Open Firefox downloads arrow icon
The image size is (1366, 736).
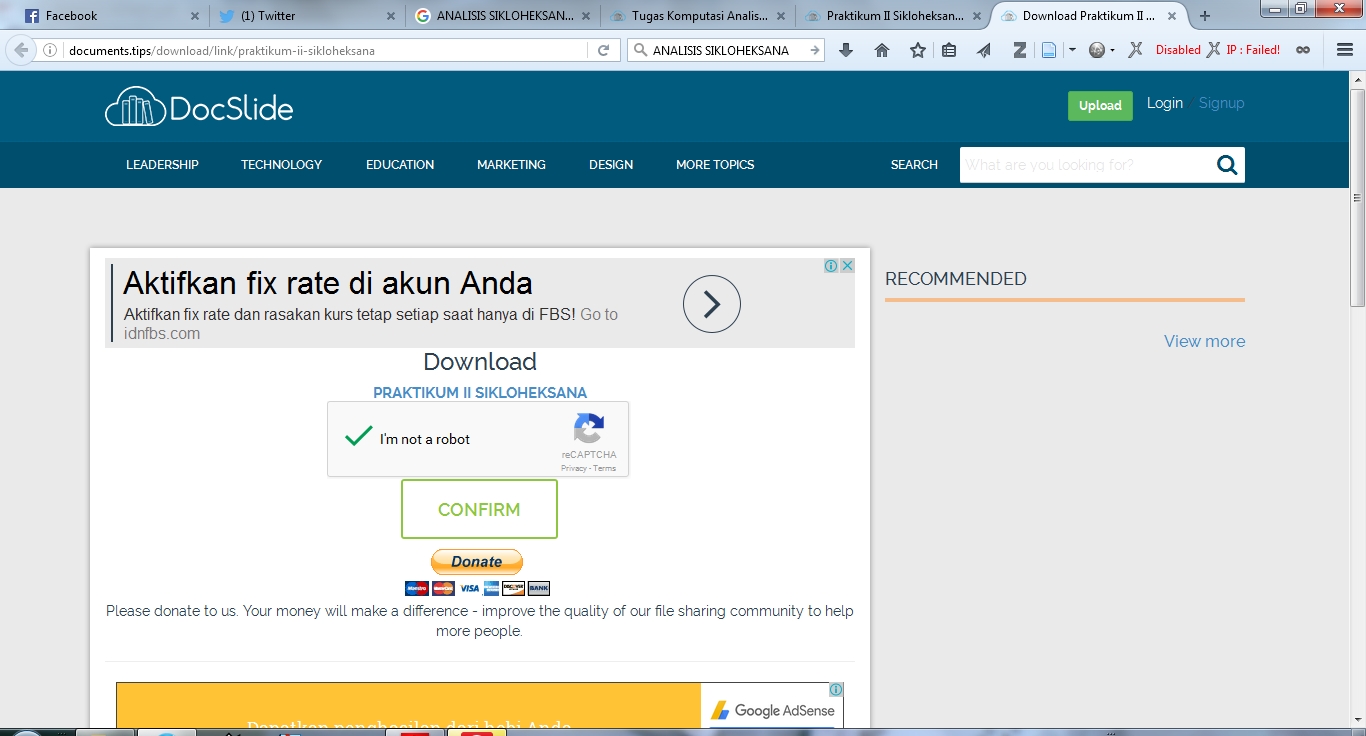coord(846,50)
